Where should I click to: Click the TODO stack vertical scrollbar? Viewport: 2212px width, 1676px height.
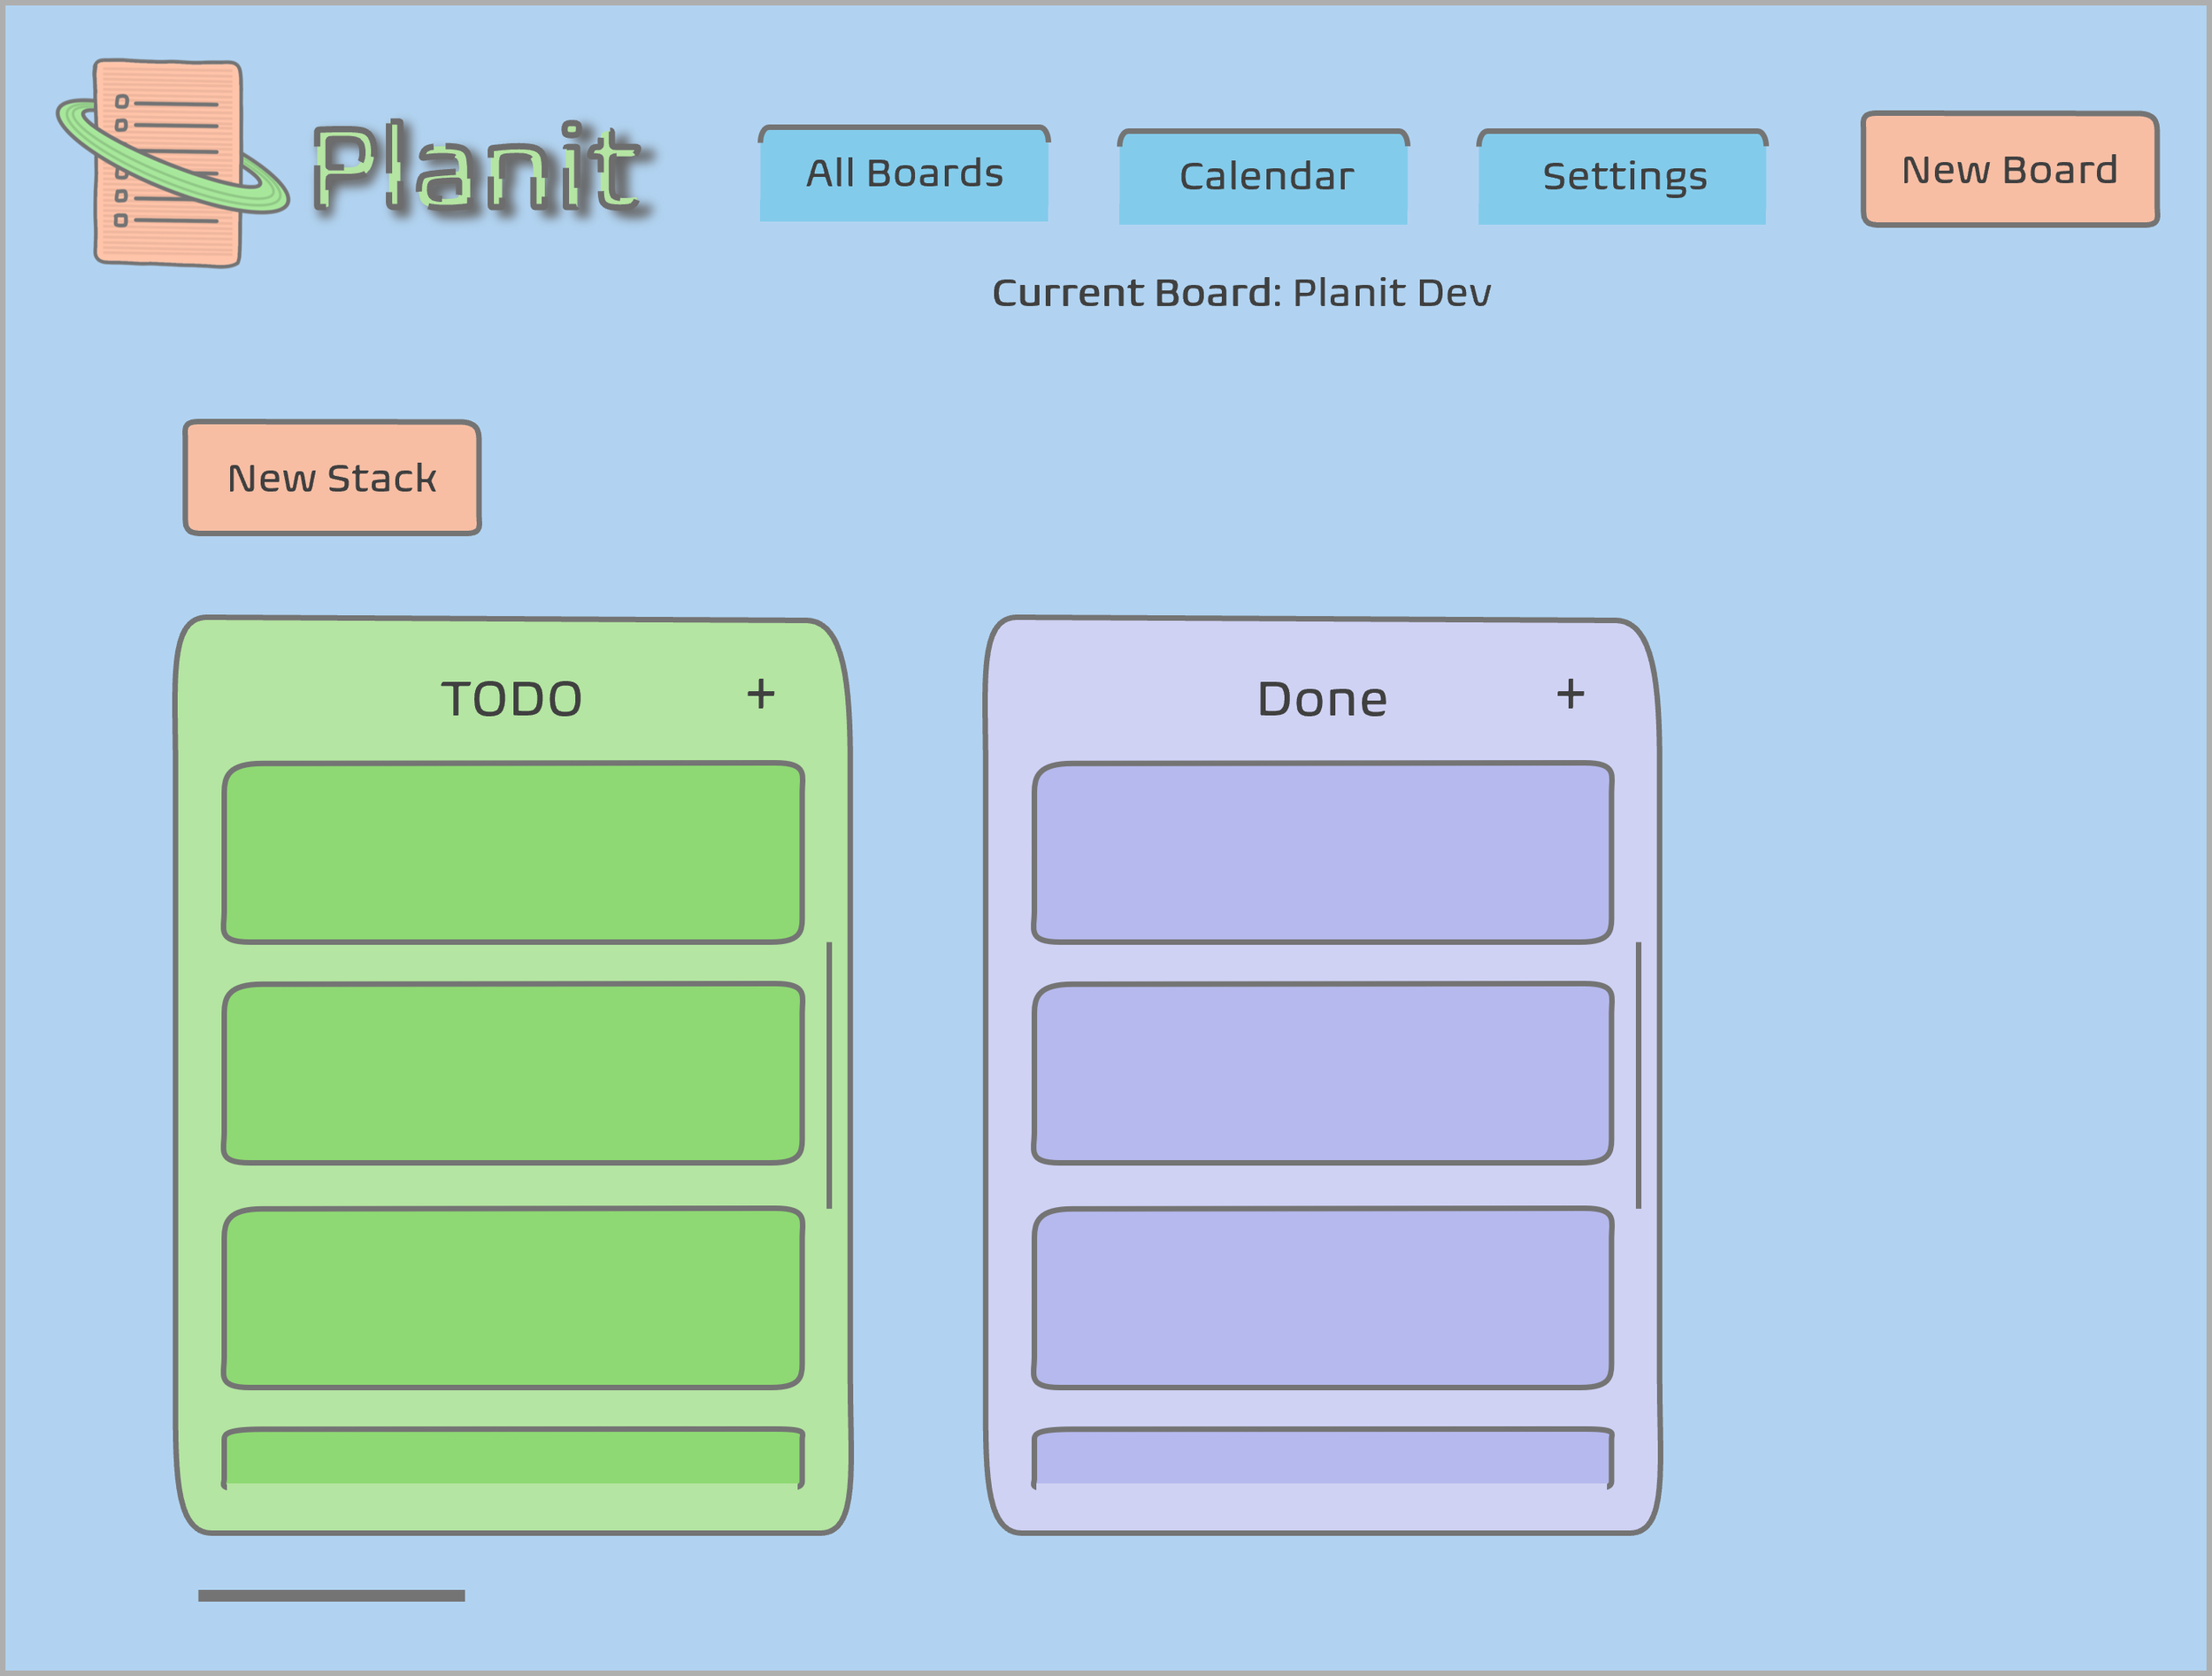[829, 1075]
